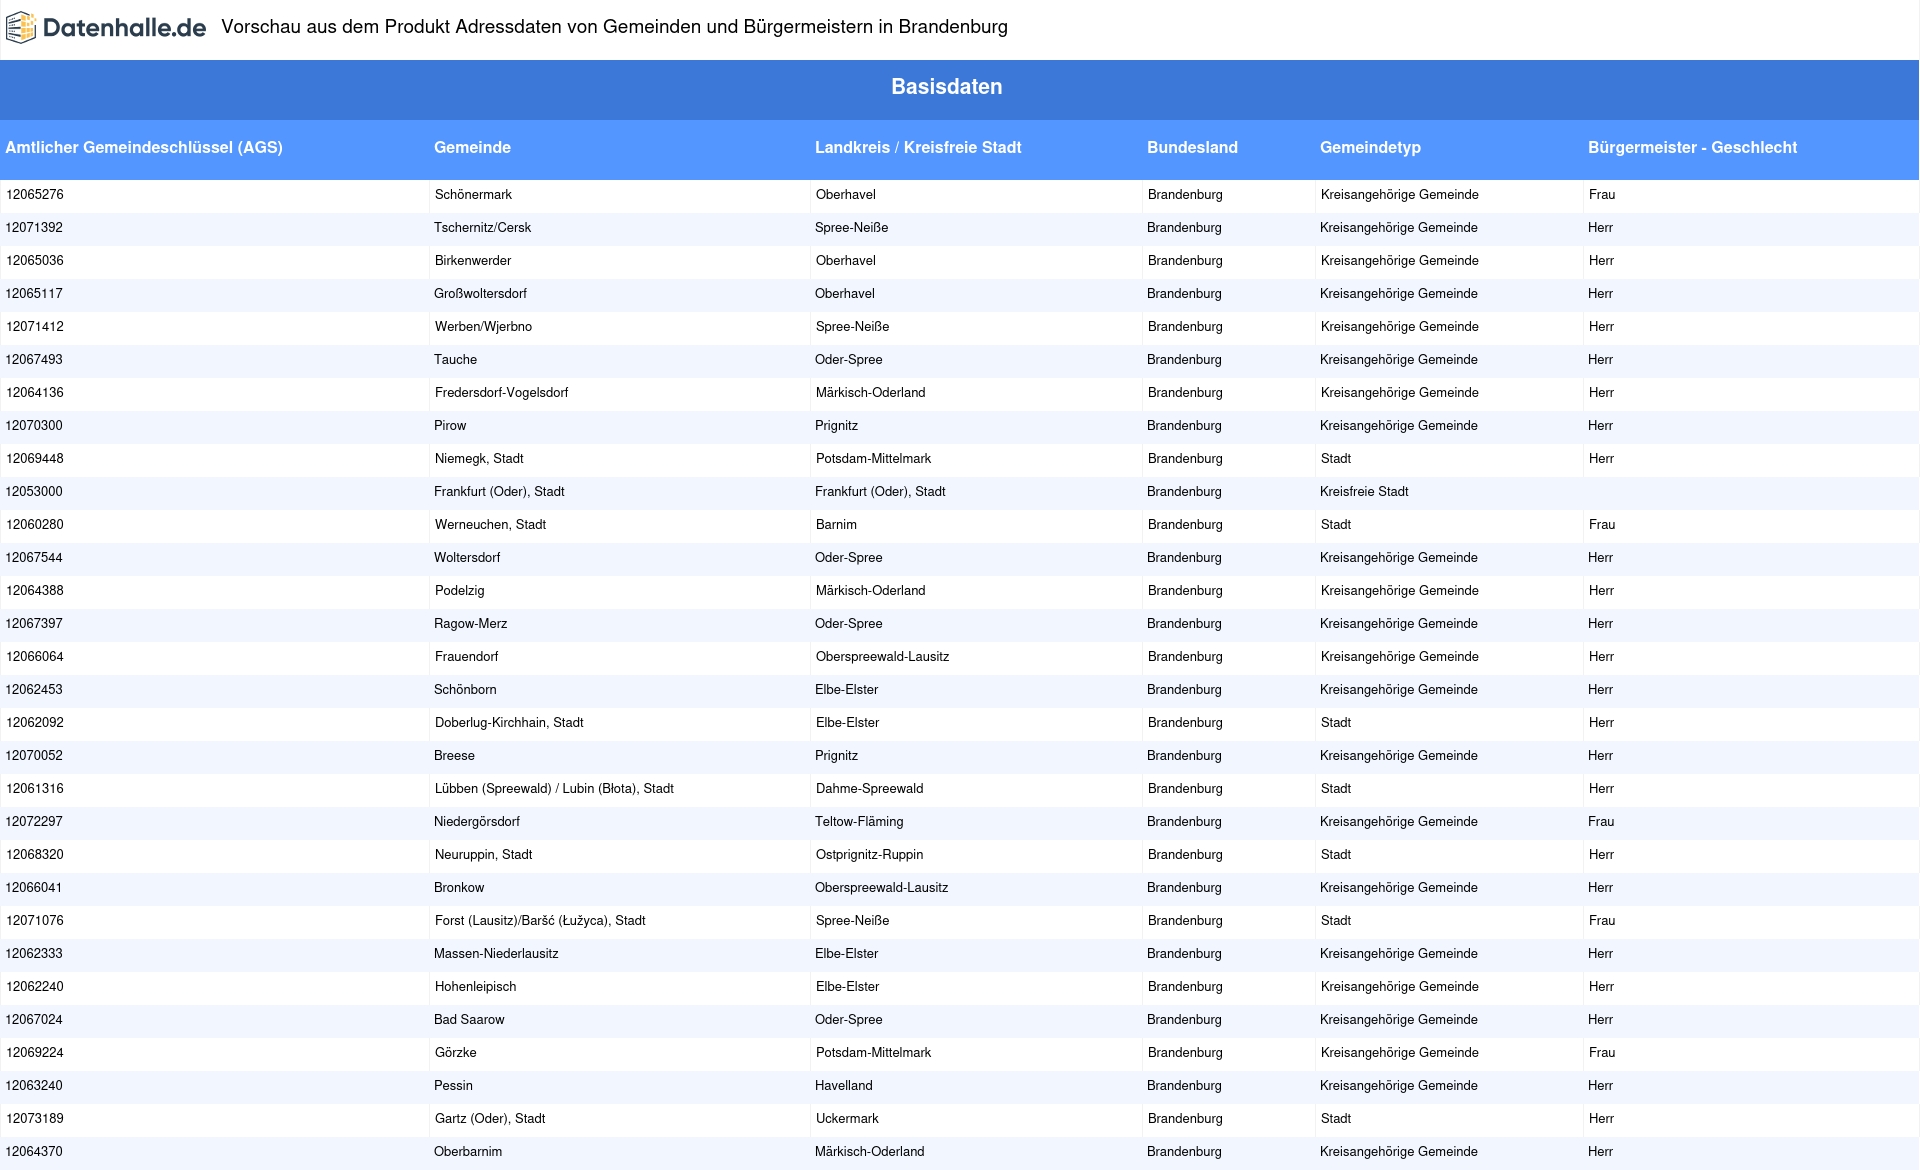Screen dimensions: 1920x1170
Task: Select the Tauche cell
Action: (619, 360)
